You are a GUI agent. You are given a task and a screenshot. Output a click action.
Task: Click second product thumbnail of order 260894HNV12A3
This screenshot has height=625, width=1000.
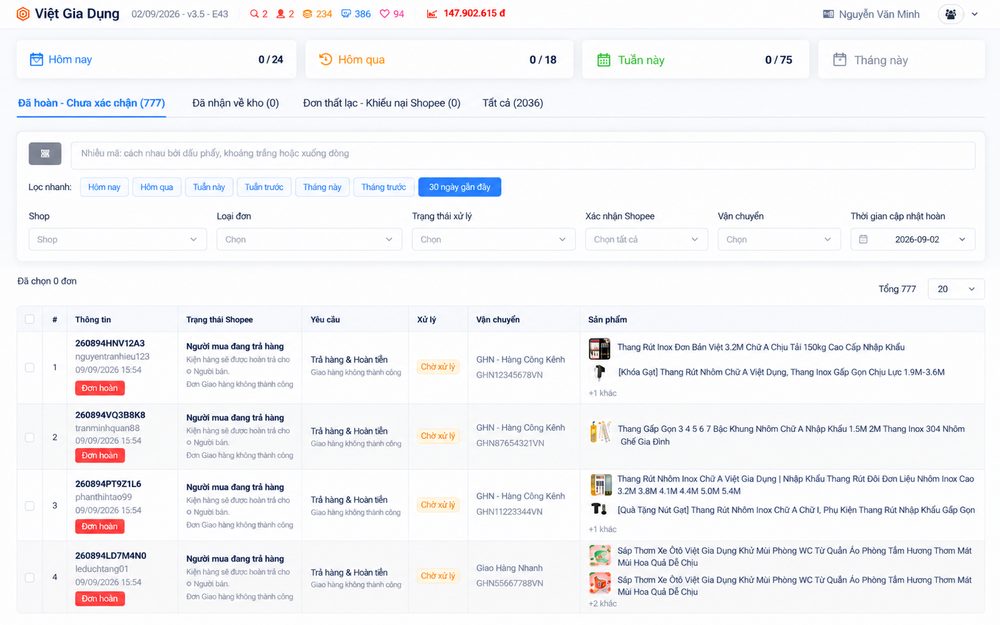[x=599, y=372]
